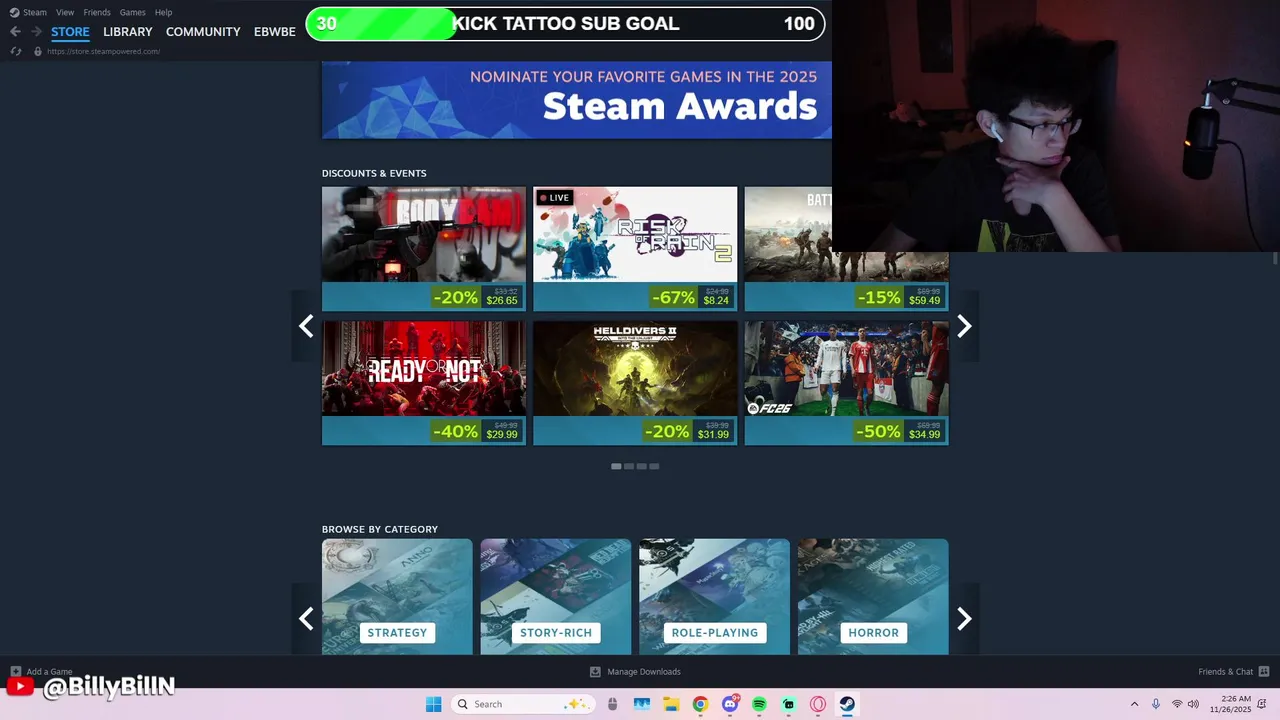Image resolution: width=1280 pixels, height=720 pixels.
Task: Switch to the STORE tab
Action: point(70,32)
